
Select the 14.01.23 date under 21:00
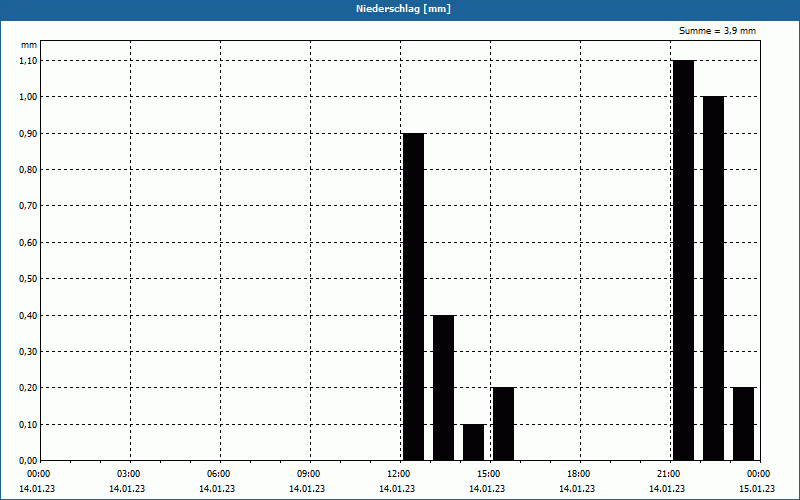(667, 489)
